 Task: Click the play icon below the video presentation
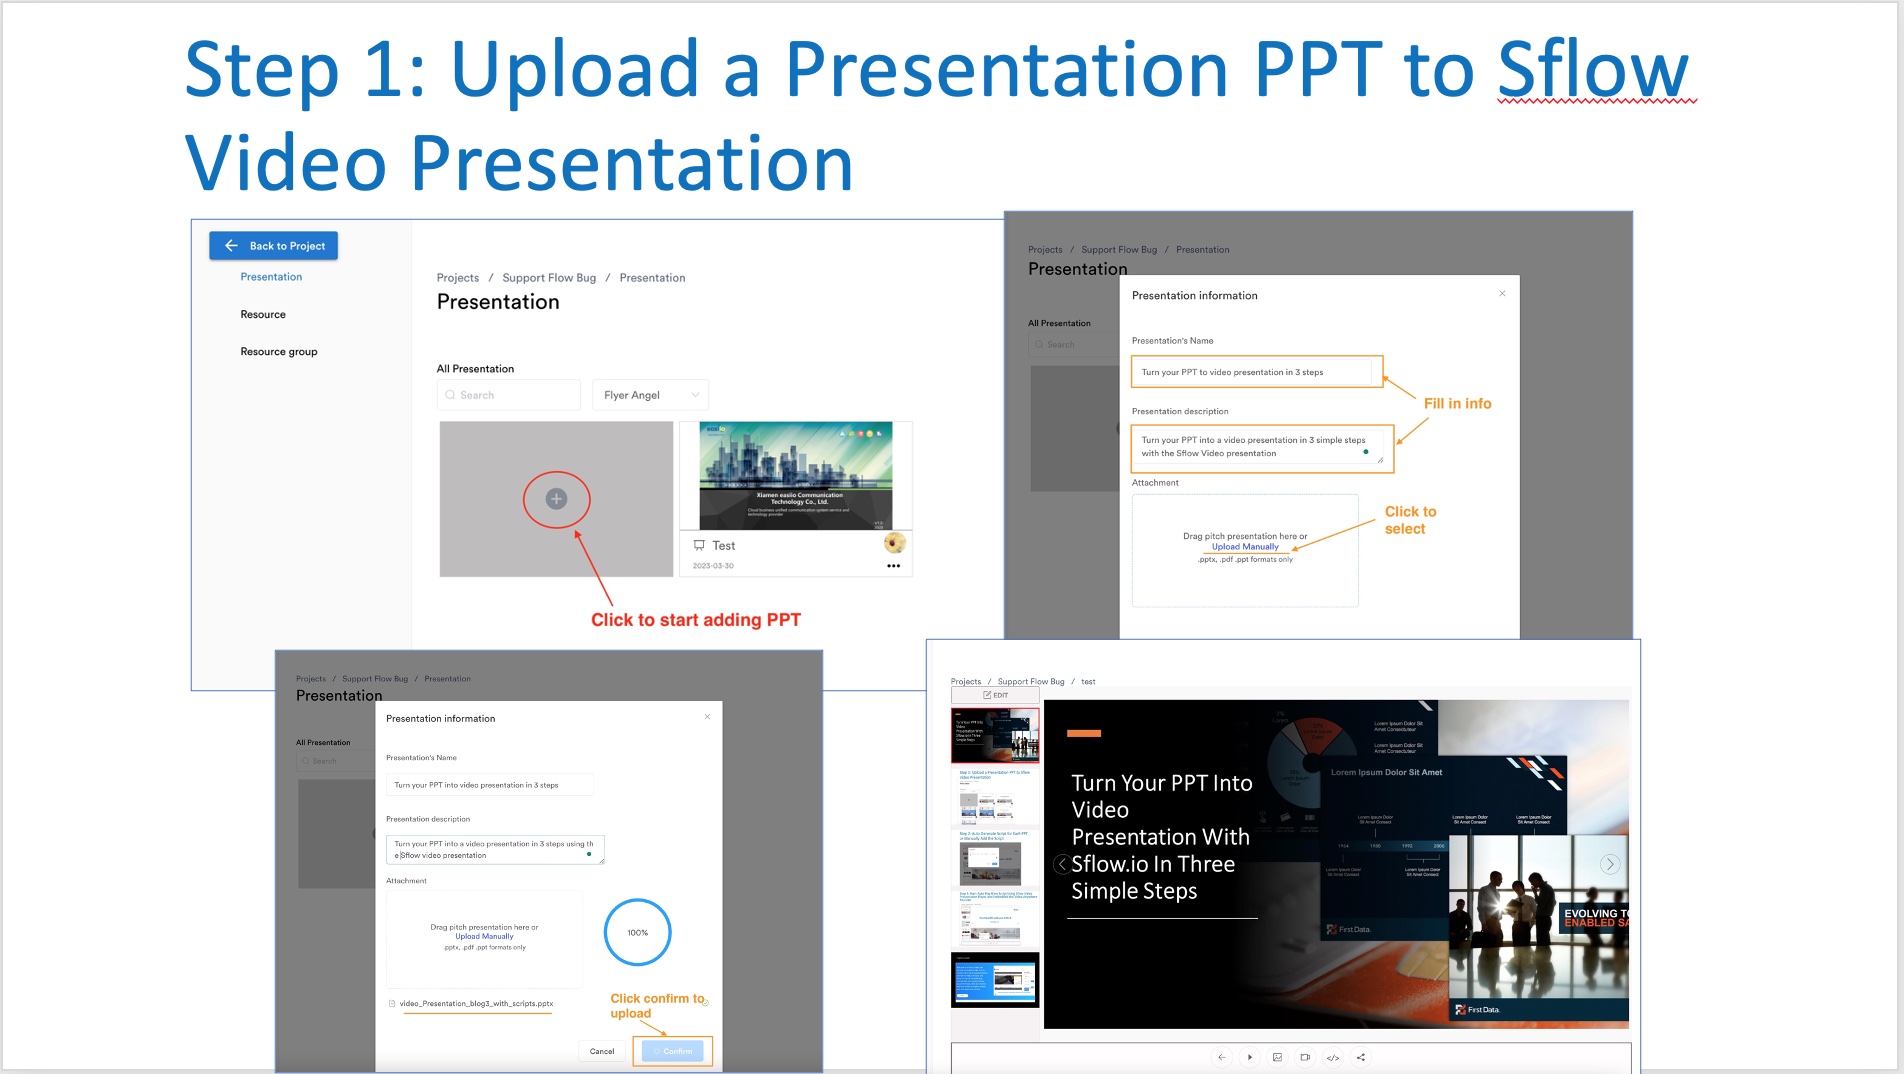click(x=1250, y=1056)
